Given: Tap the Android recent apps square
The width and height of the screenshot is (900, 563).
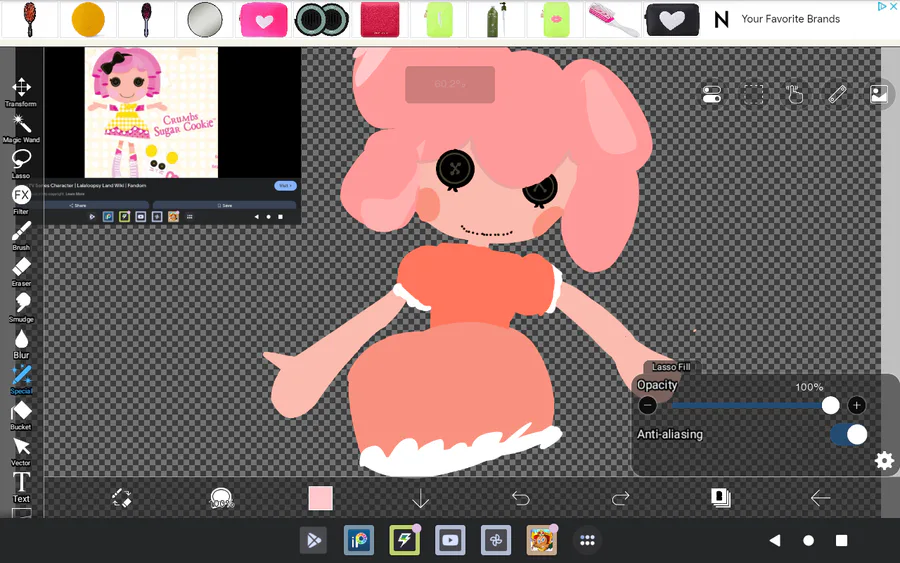Looking at the screenshot, I should tap(841, 541).
